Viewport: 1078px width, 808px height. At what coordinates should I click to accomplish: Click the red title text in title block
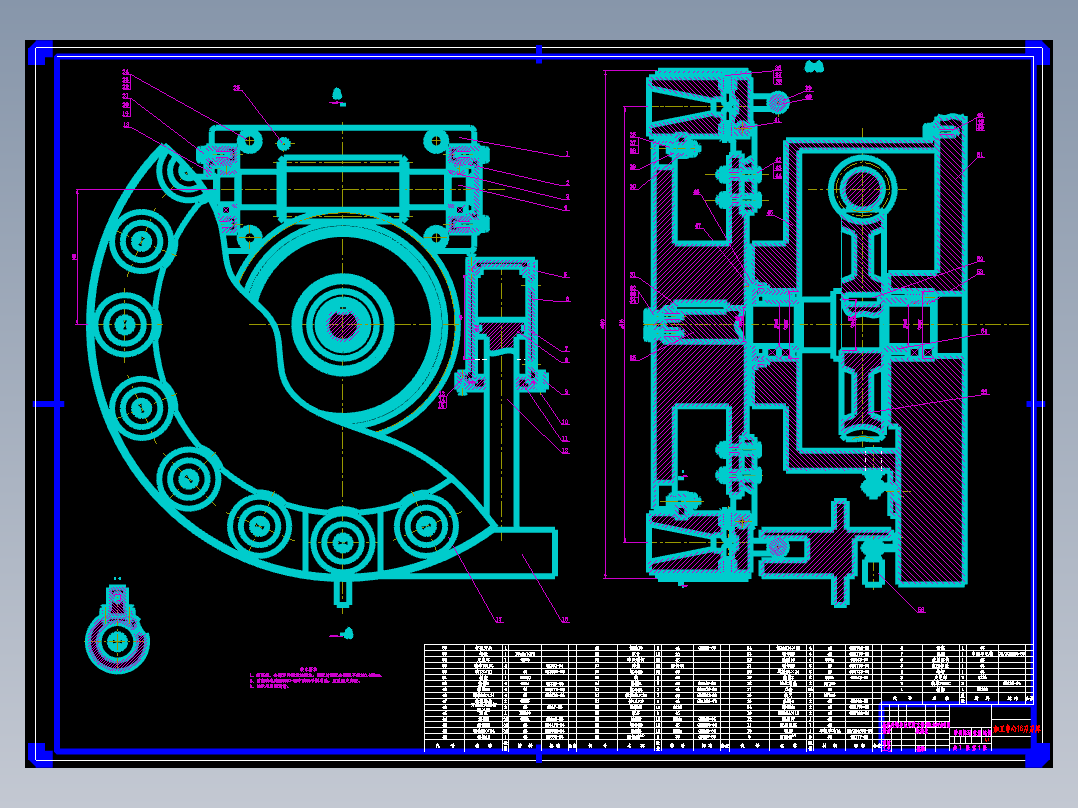(x=1016, y=728)
